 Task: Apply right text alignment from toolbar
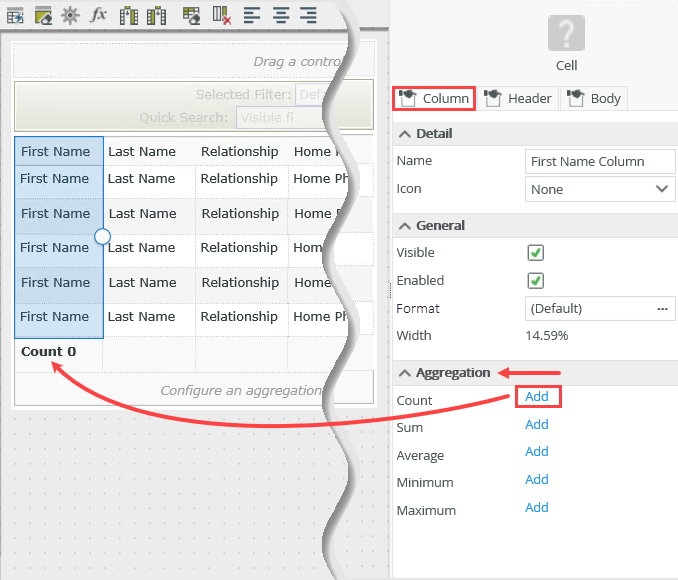[x=309, y=16]
